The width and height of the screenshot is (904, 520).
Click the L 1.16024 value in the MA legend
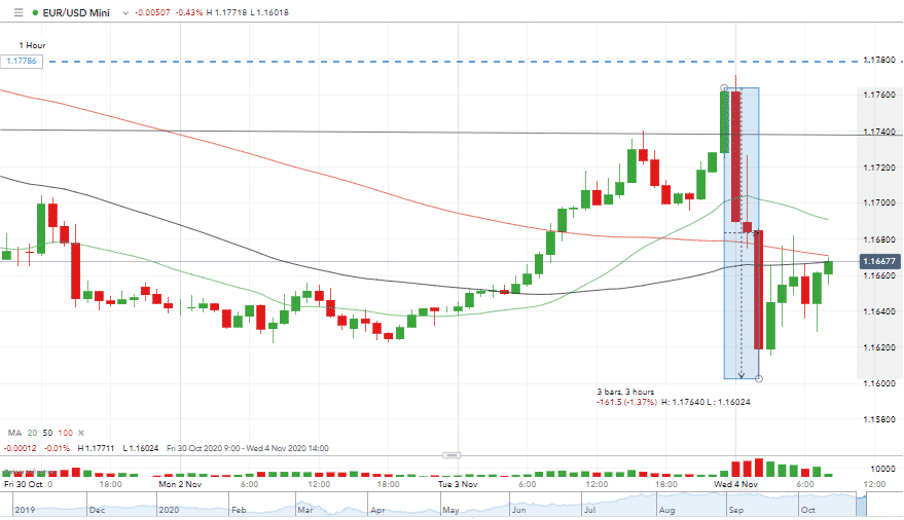[x=141, y=448]
